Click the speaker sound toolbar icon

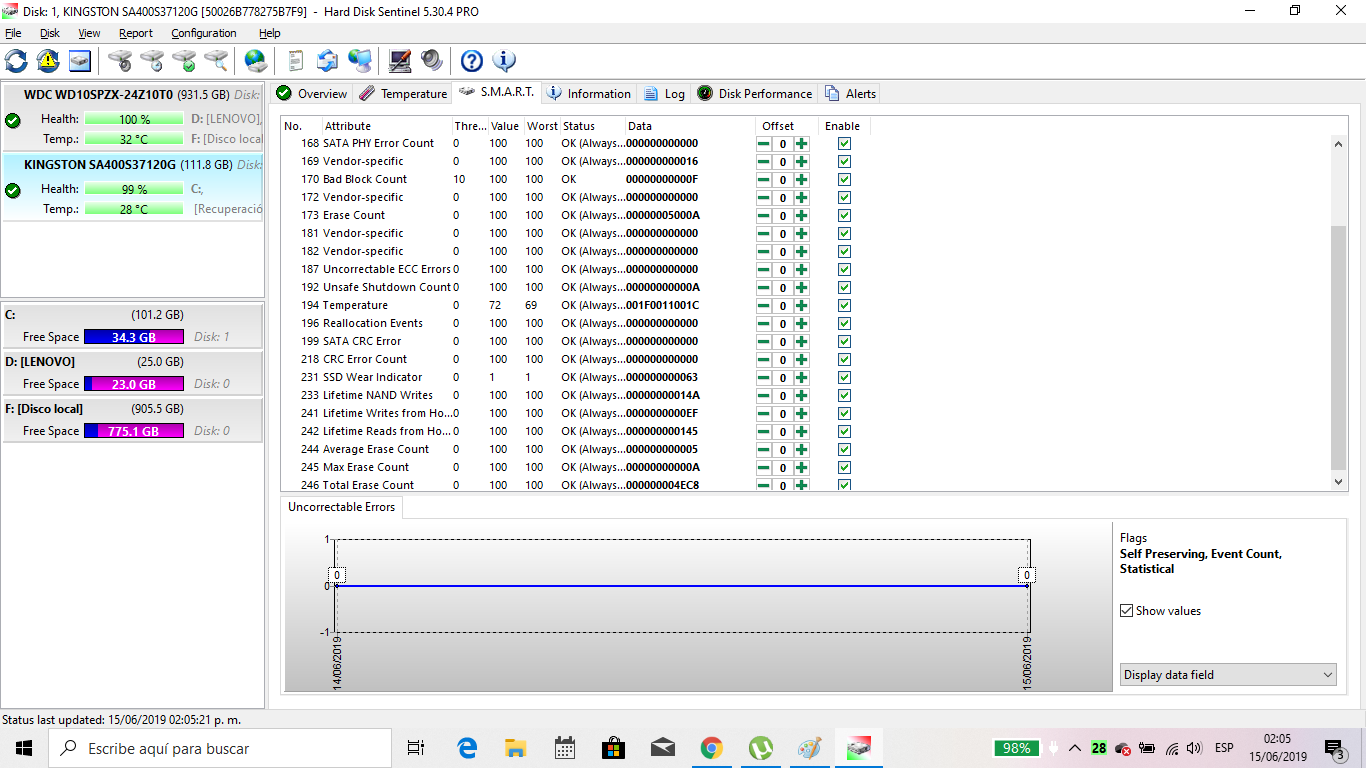point(432,60)
